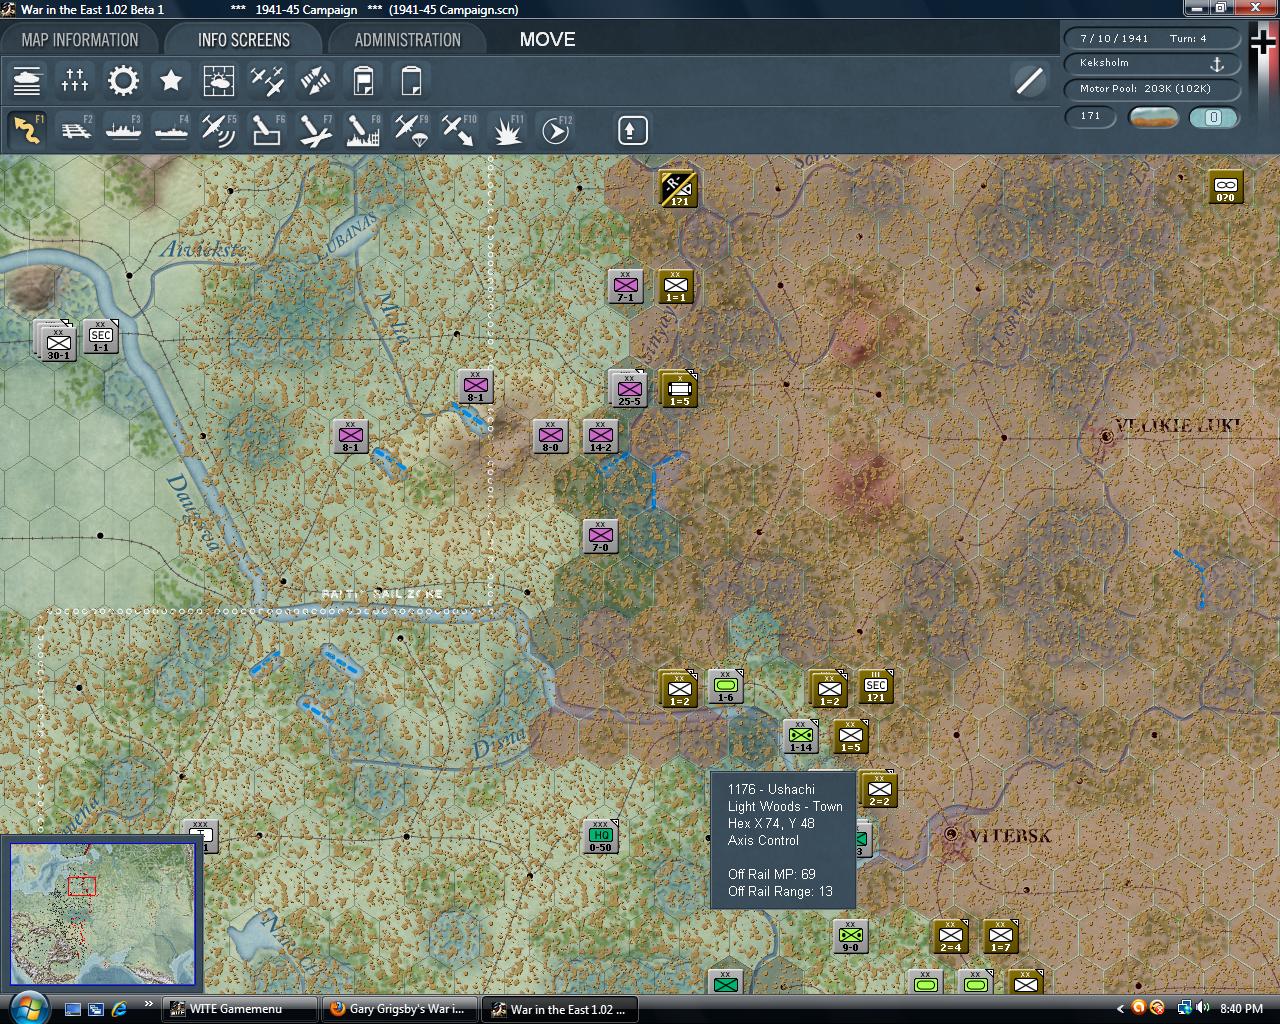
Task: Select the 1=7 tan infantry unit
Action: (x=1001, y=936)
